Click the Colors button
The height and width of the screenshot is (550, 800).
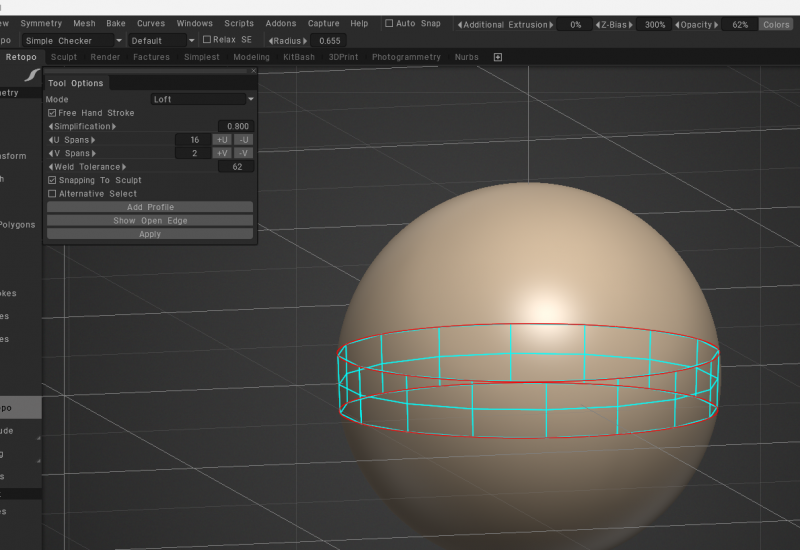click(x=777, y=24)
